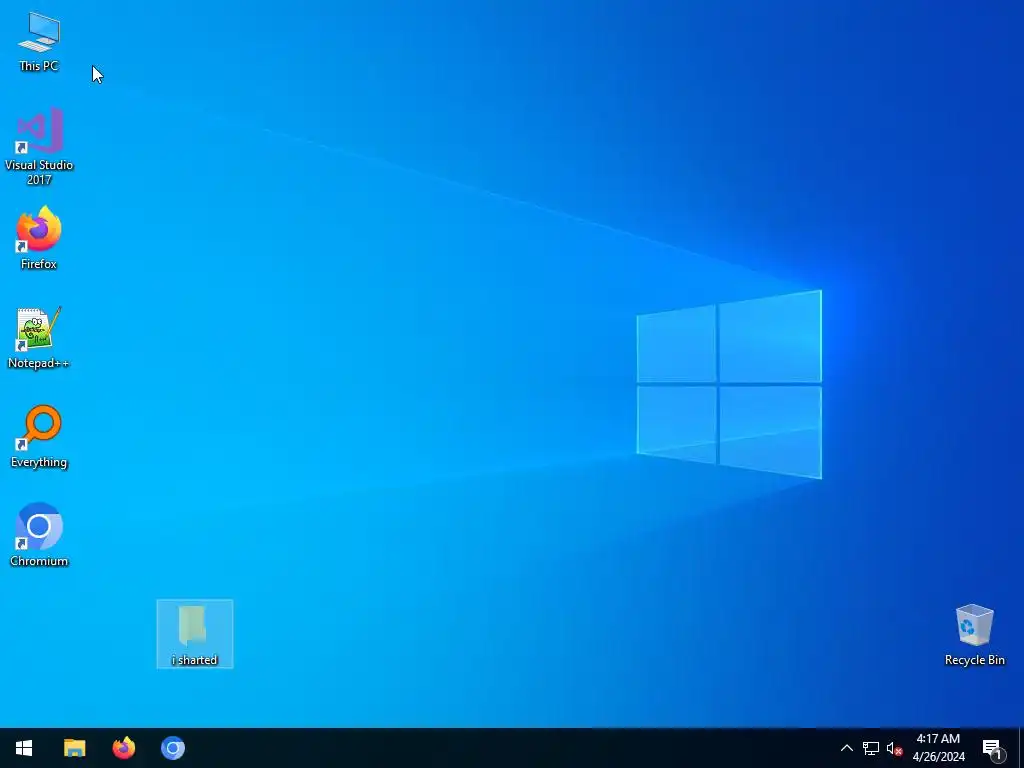Select the Everything search shortcut

(x=39, y=436)
